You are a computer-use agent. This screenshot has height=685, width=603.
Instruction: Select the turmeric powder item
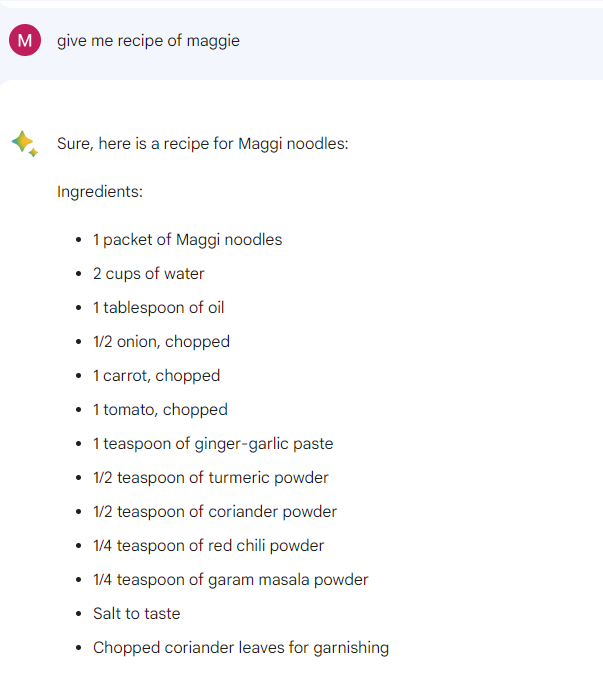tap(211, 478)
